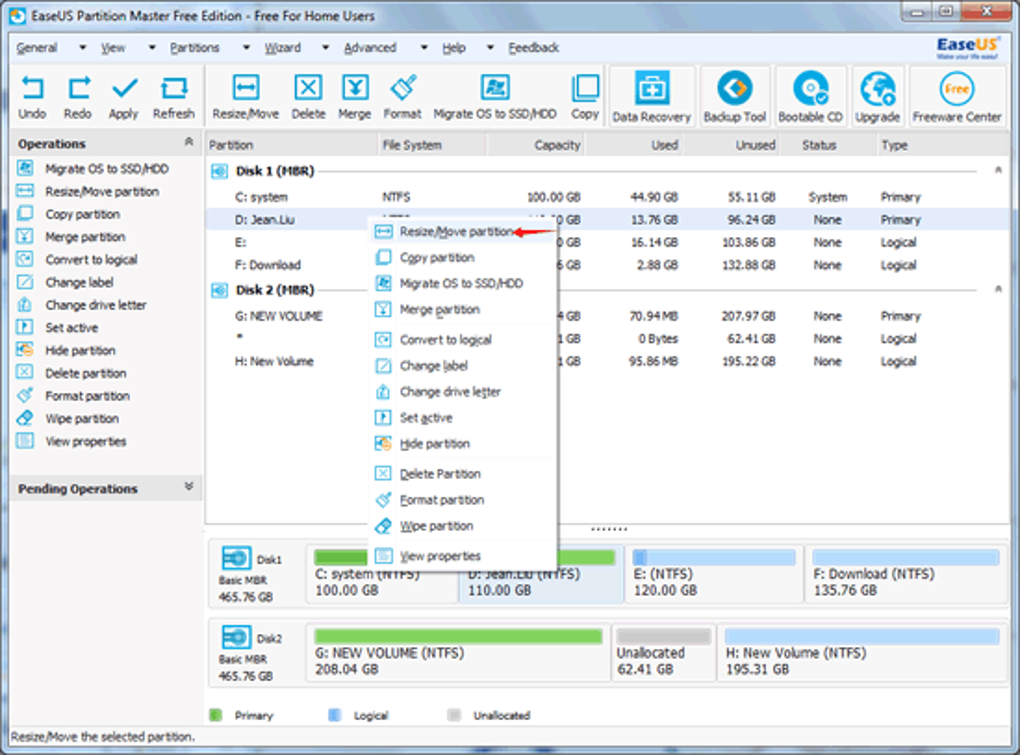Choose View properties in Operations panel

point(72,442)
